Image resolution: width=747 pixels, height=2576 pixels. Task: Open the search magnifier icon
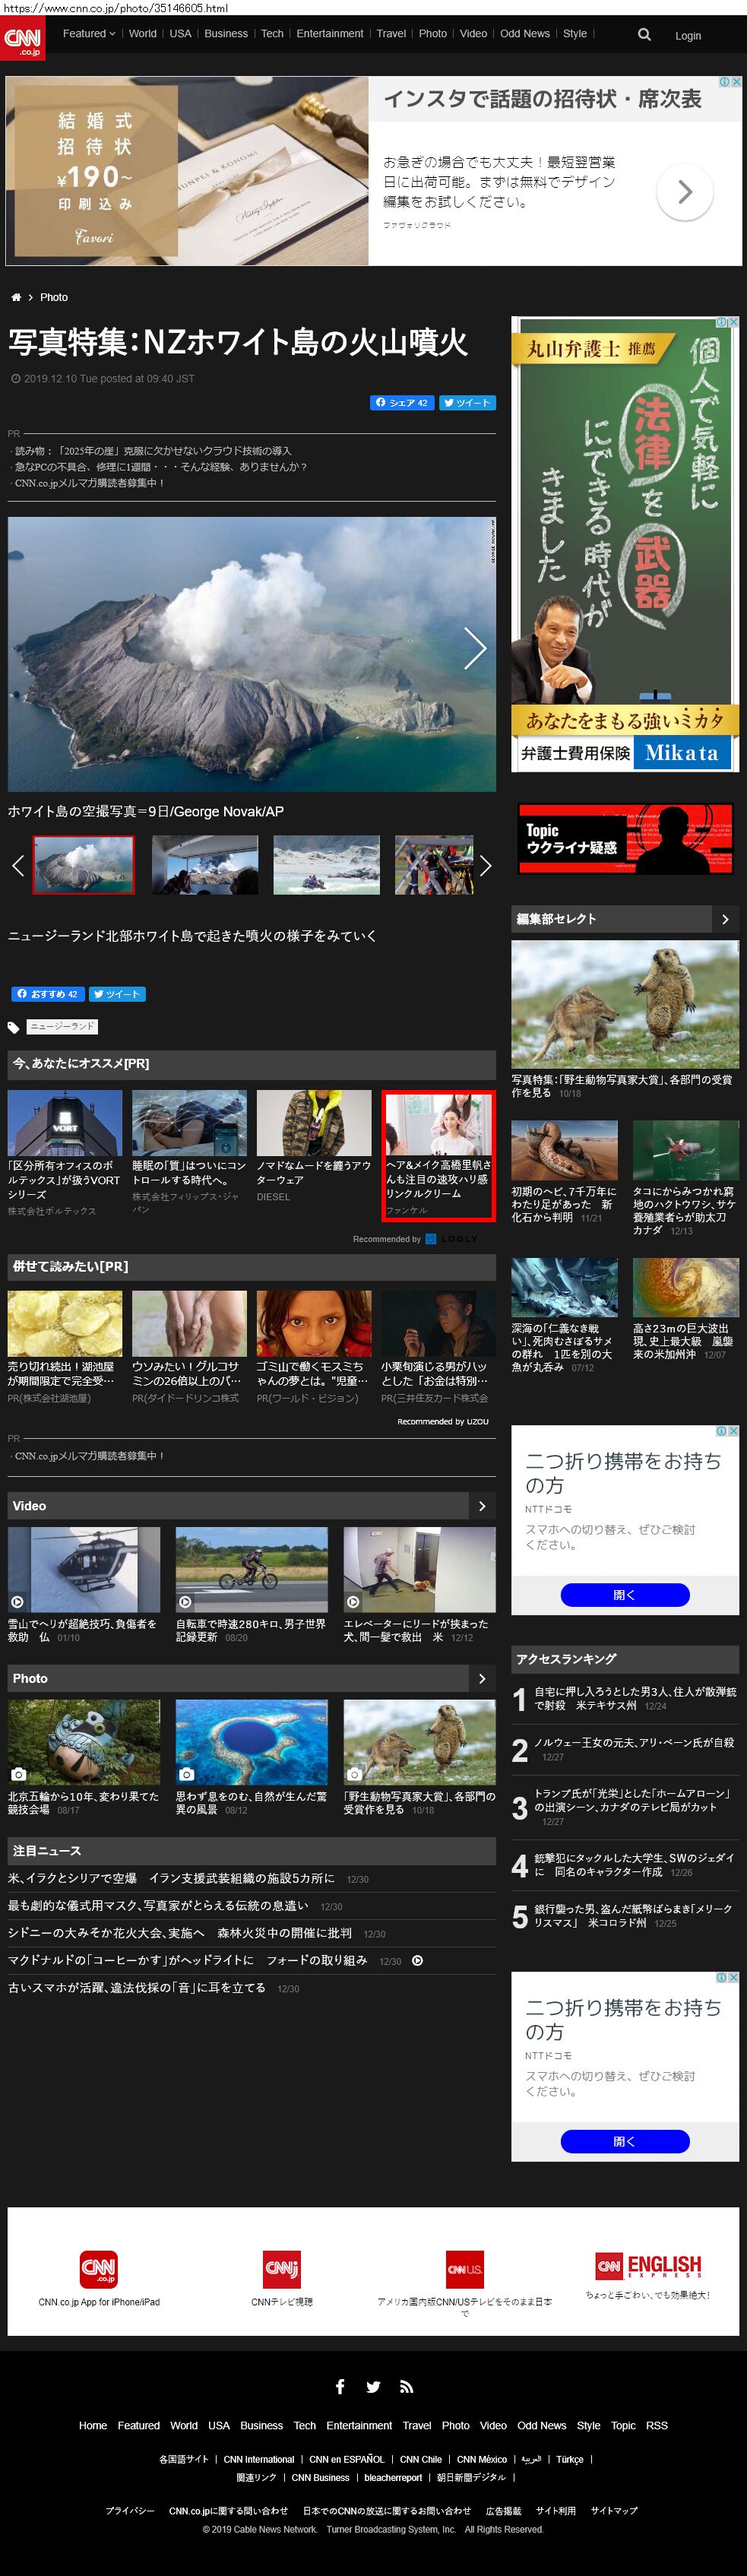click(644, 34)
